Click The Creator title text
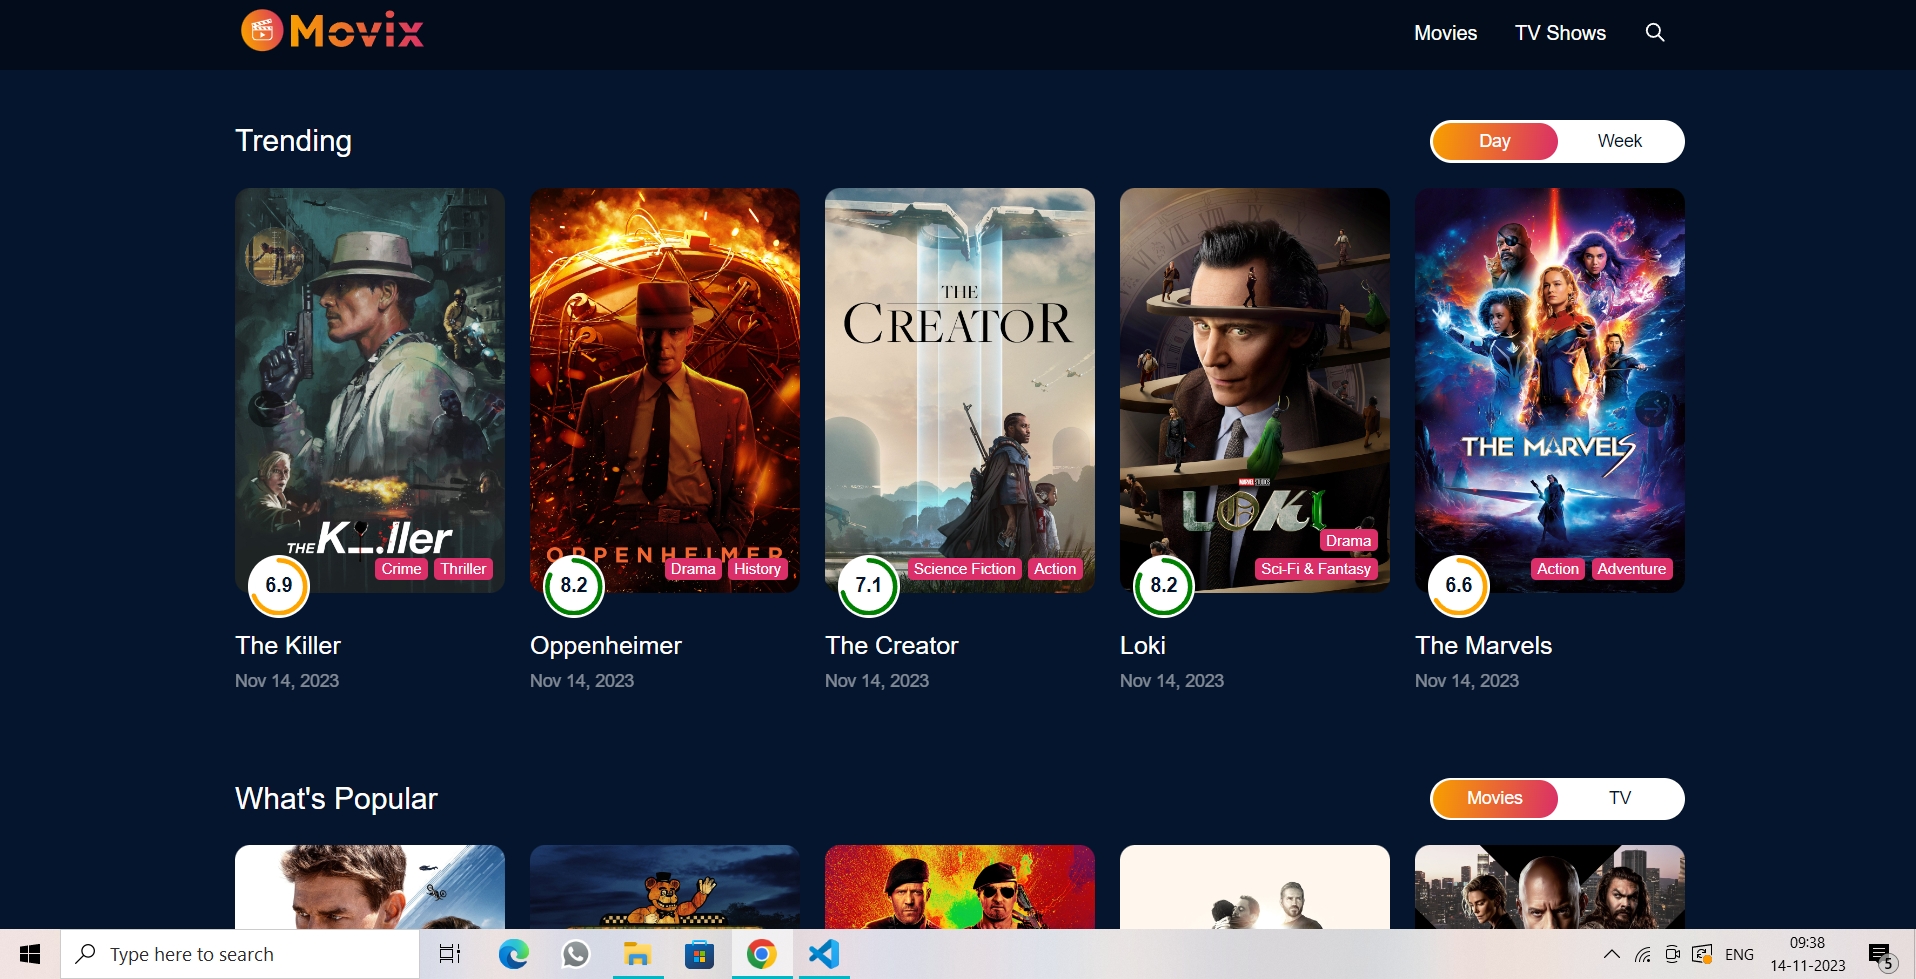 (892, 646)
